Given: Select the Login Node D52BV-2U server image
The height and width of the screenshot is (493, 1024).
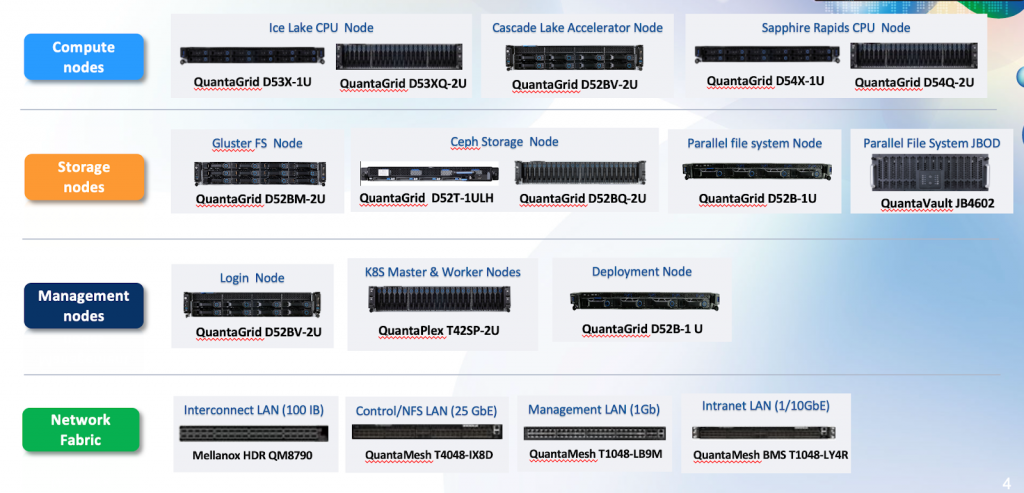Looking at the screenshot, I should pyautogui.click(x=252, y=304).
